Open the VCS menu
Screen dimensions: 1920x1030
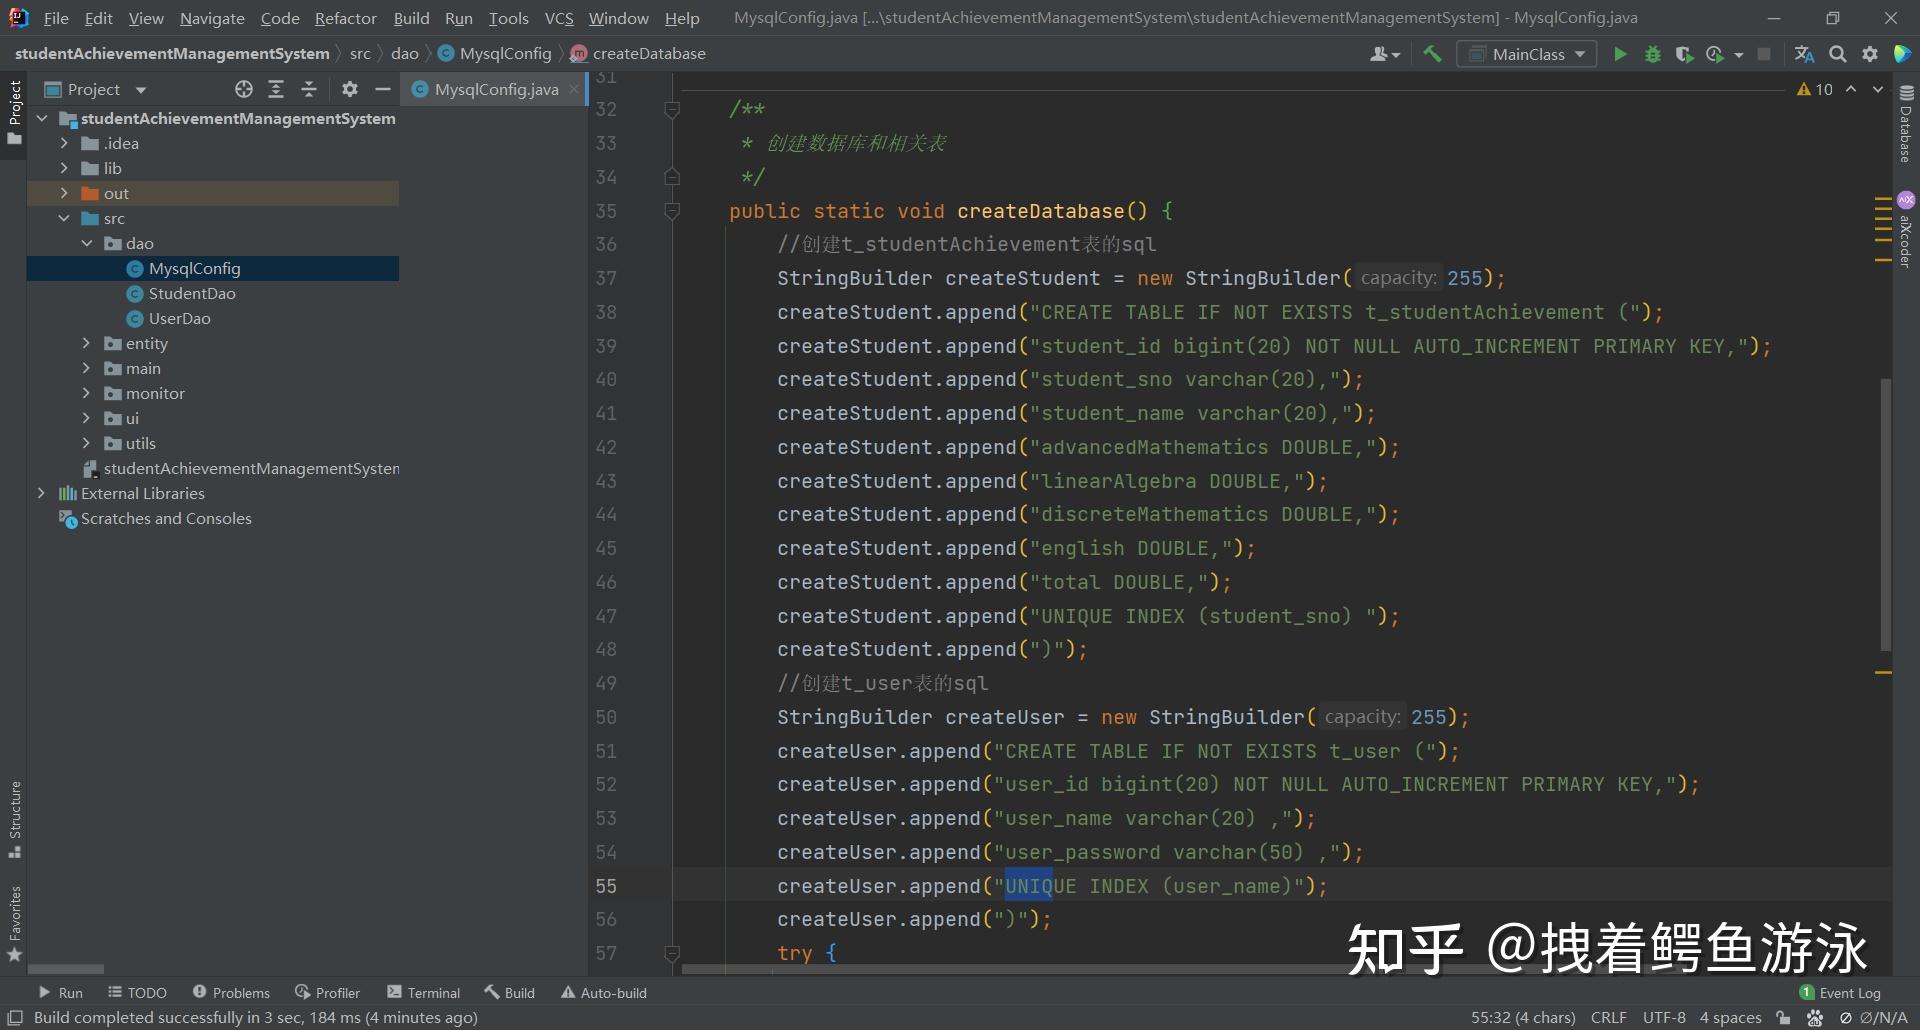[558, 17]
